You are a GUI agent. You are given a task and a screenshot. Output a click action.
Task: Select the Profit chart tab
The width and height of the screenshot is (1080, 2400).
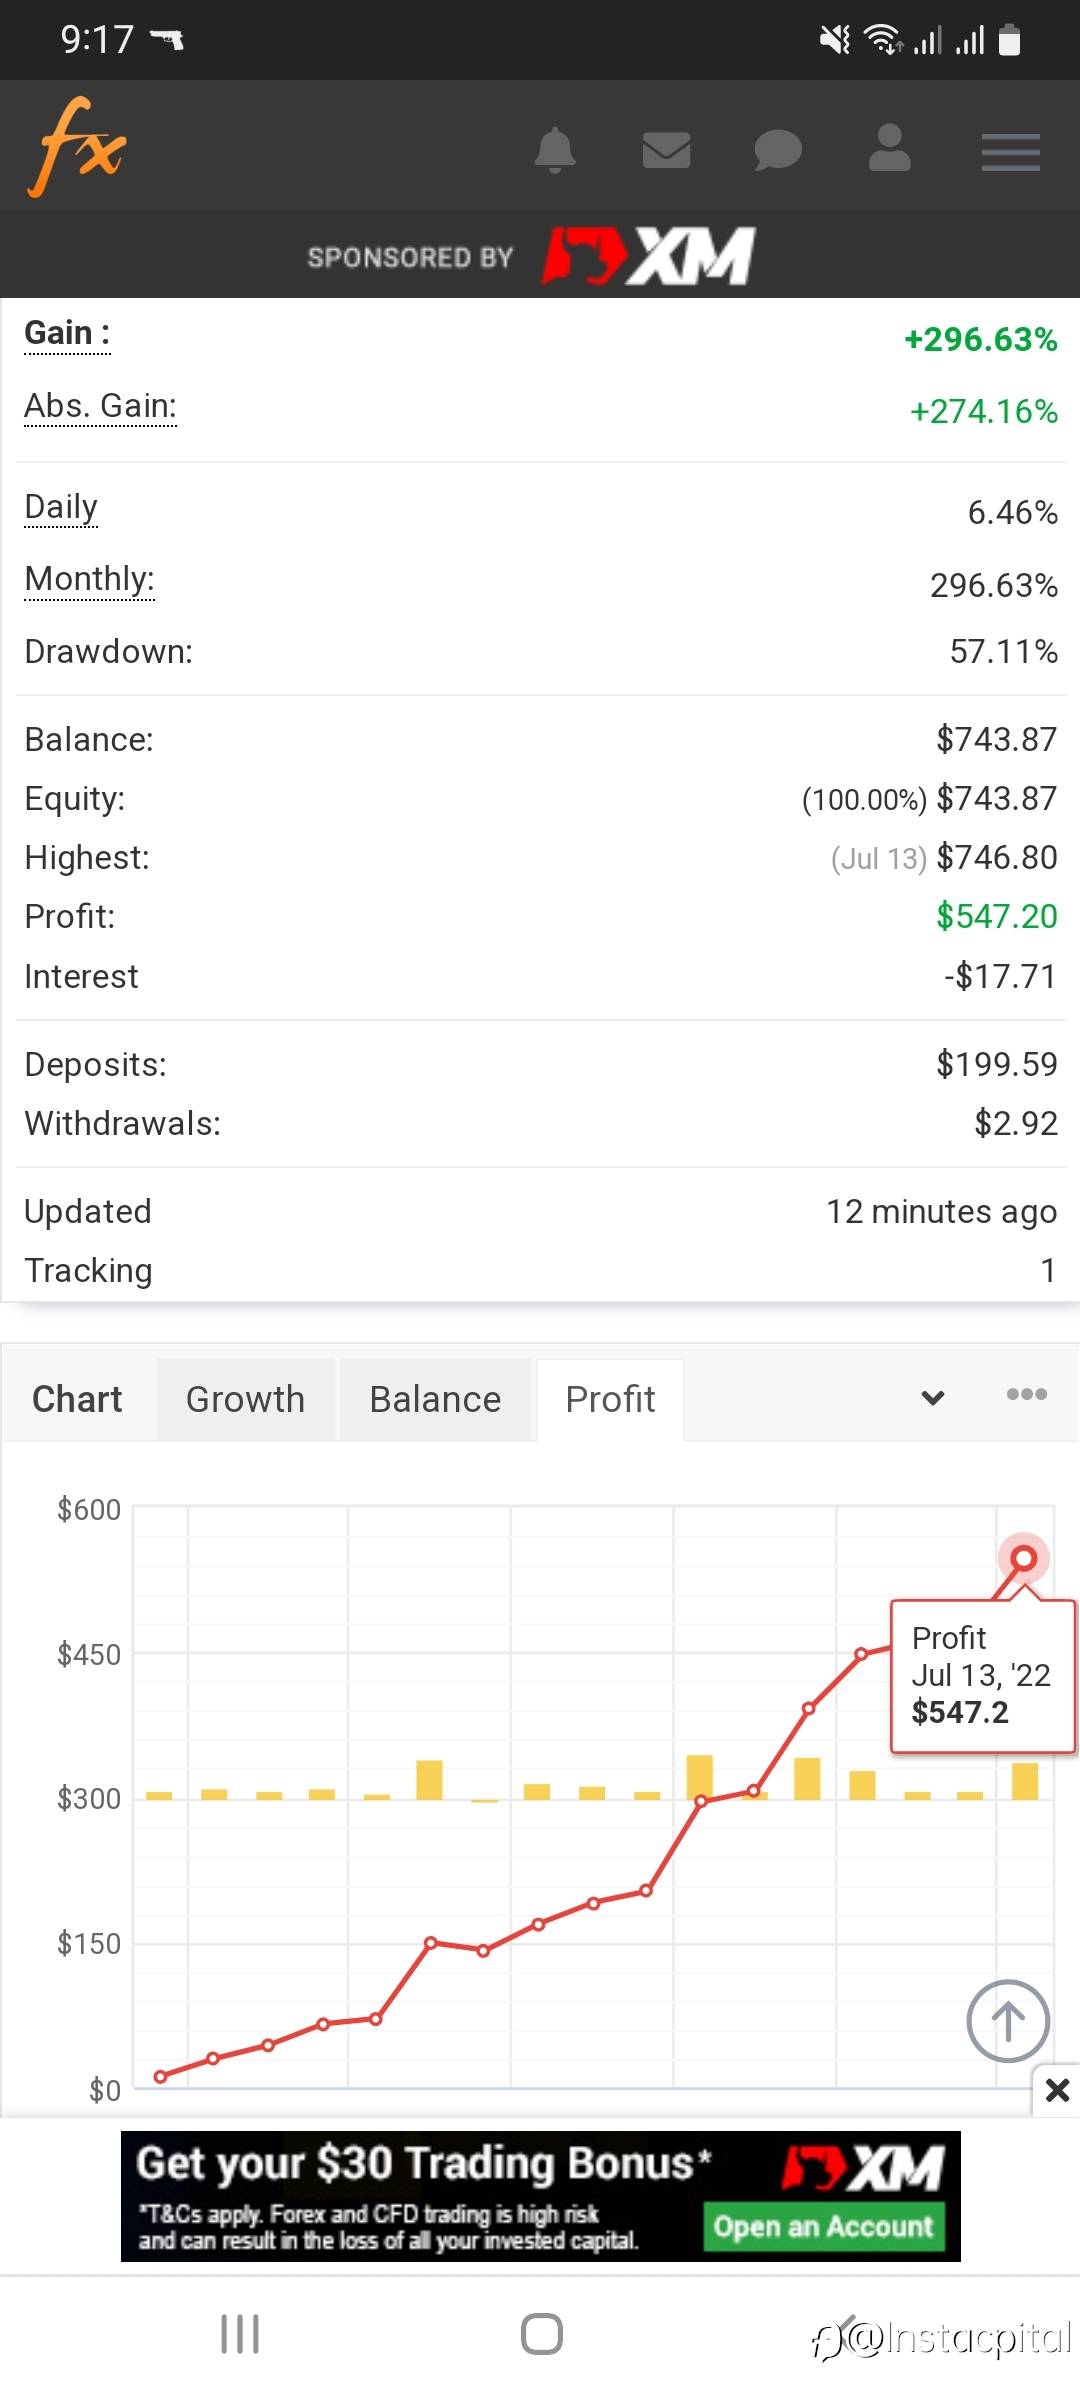(610, 1399)
